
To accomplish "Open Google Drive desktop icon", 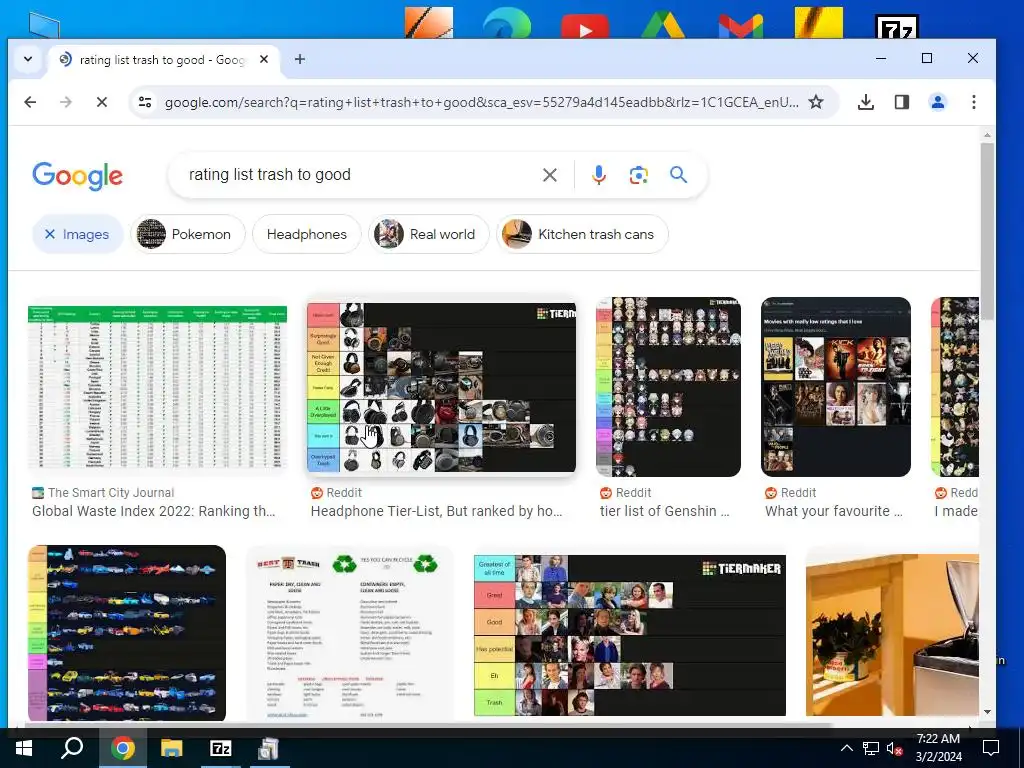I will (x=663, y=25).
